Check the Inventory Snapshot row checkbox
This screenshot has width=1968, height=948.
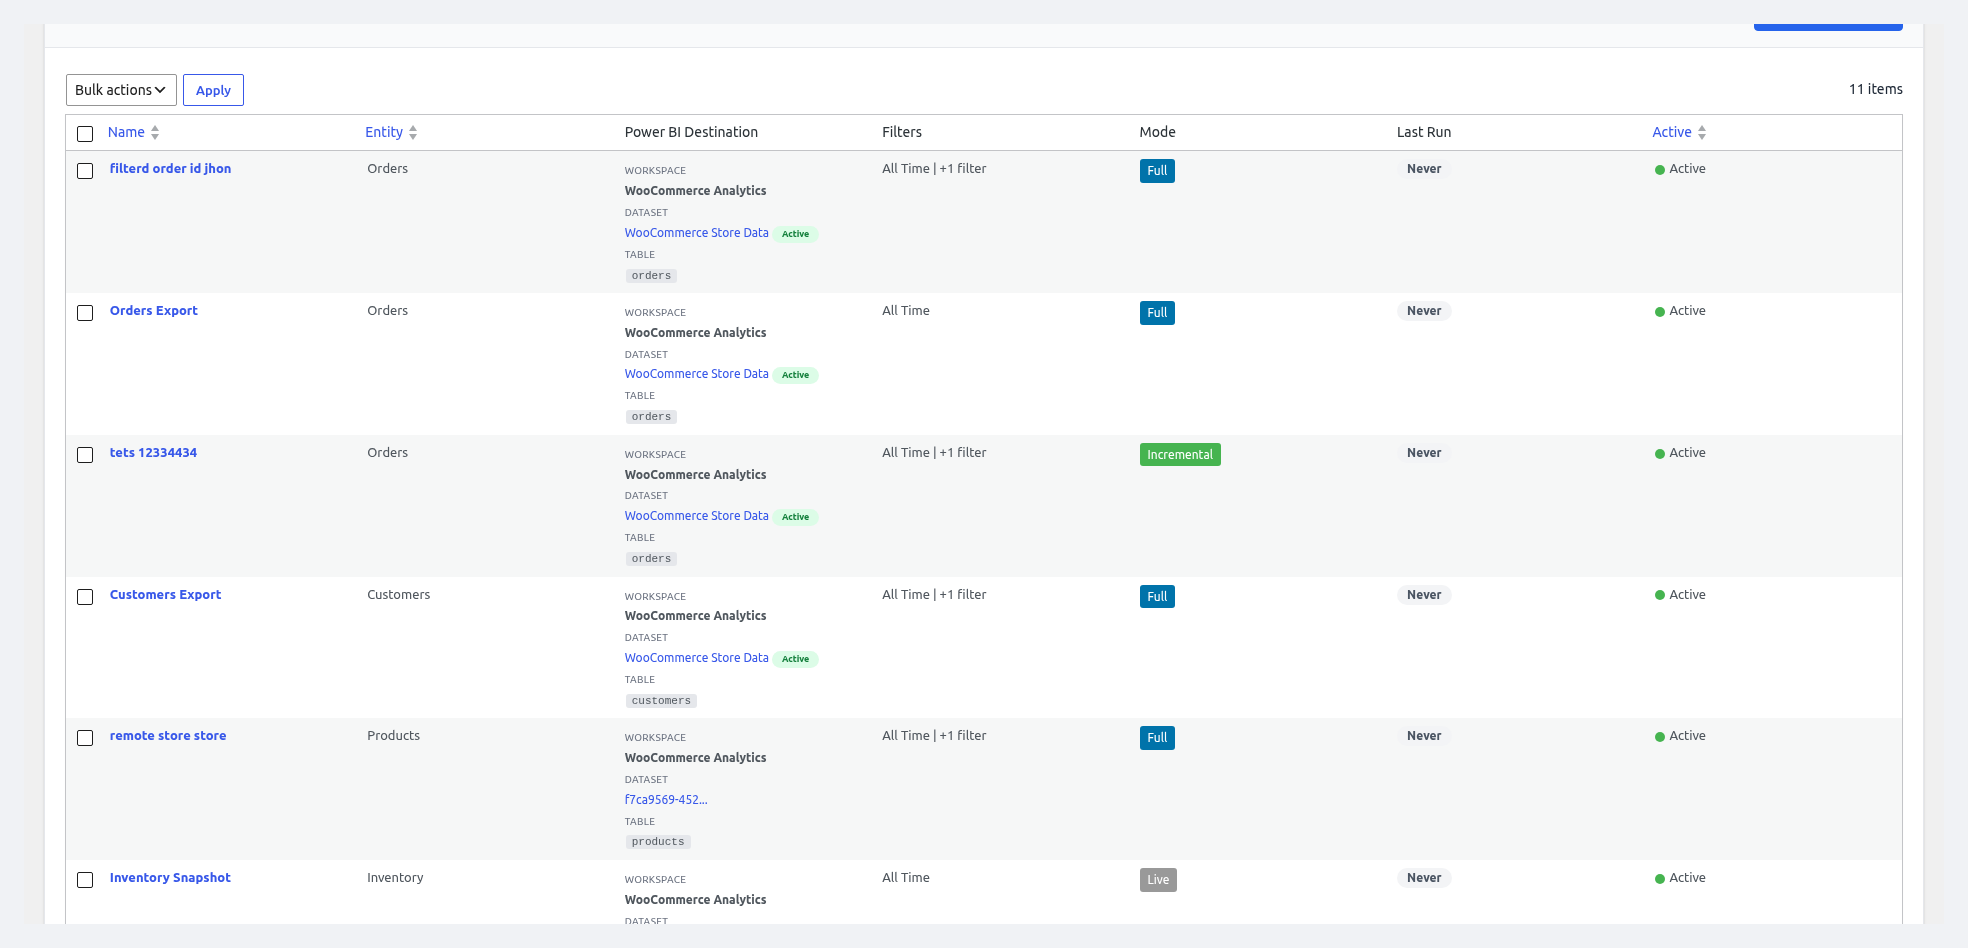click(85, 880)
